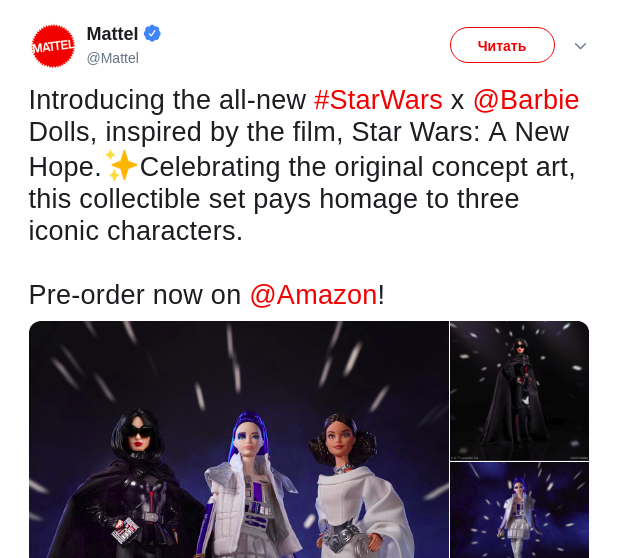Image resolution: width=624 pixels, height=558 pixels.
Task: Click the words 'iconic characters.'
Action: (136, 230)
